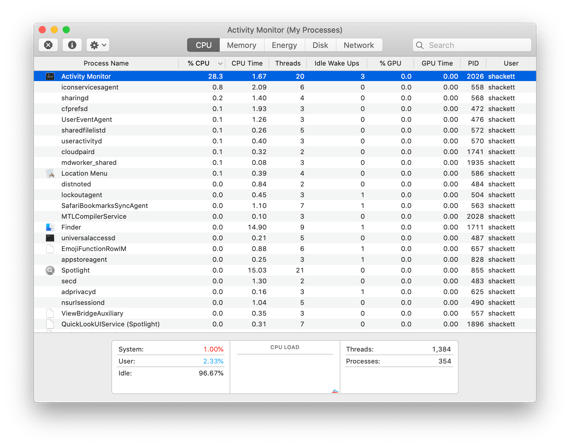Click the quit process stop icon

pyautogui.click(x=48, y=45)
